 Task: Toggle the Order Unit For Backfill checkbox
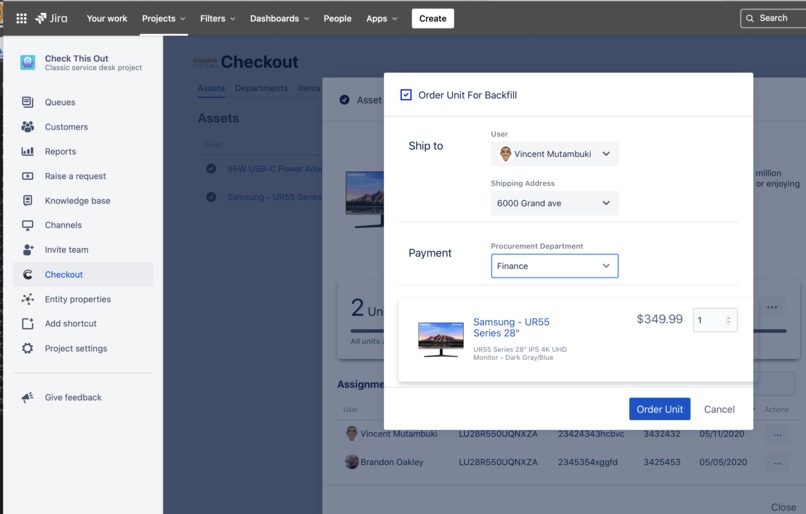pyautogui.click(x=406, y=95)
